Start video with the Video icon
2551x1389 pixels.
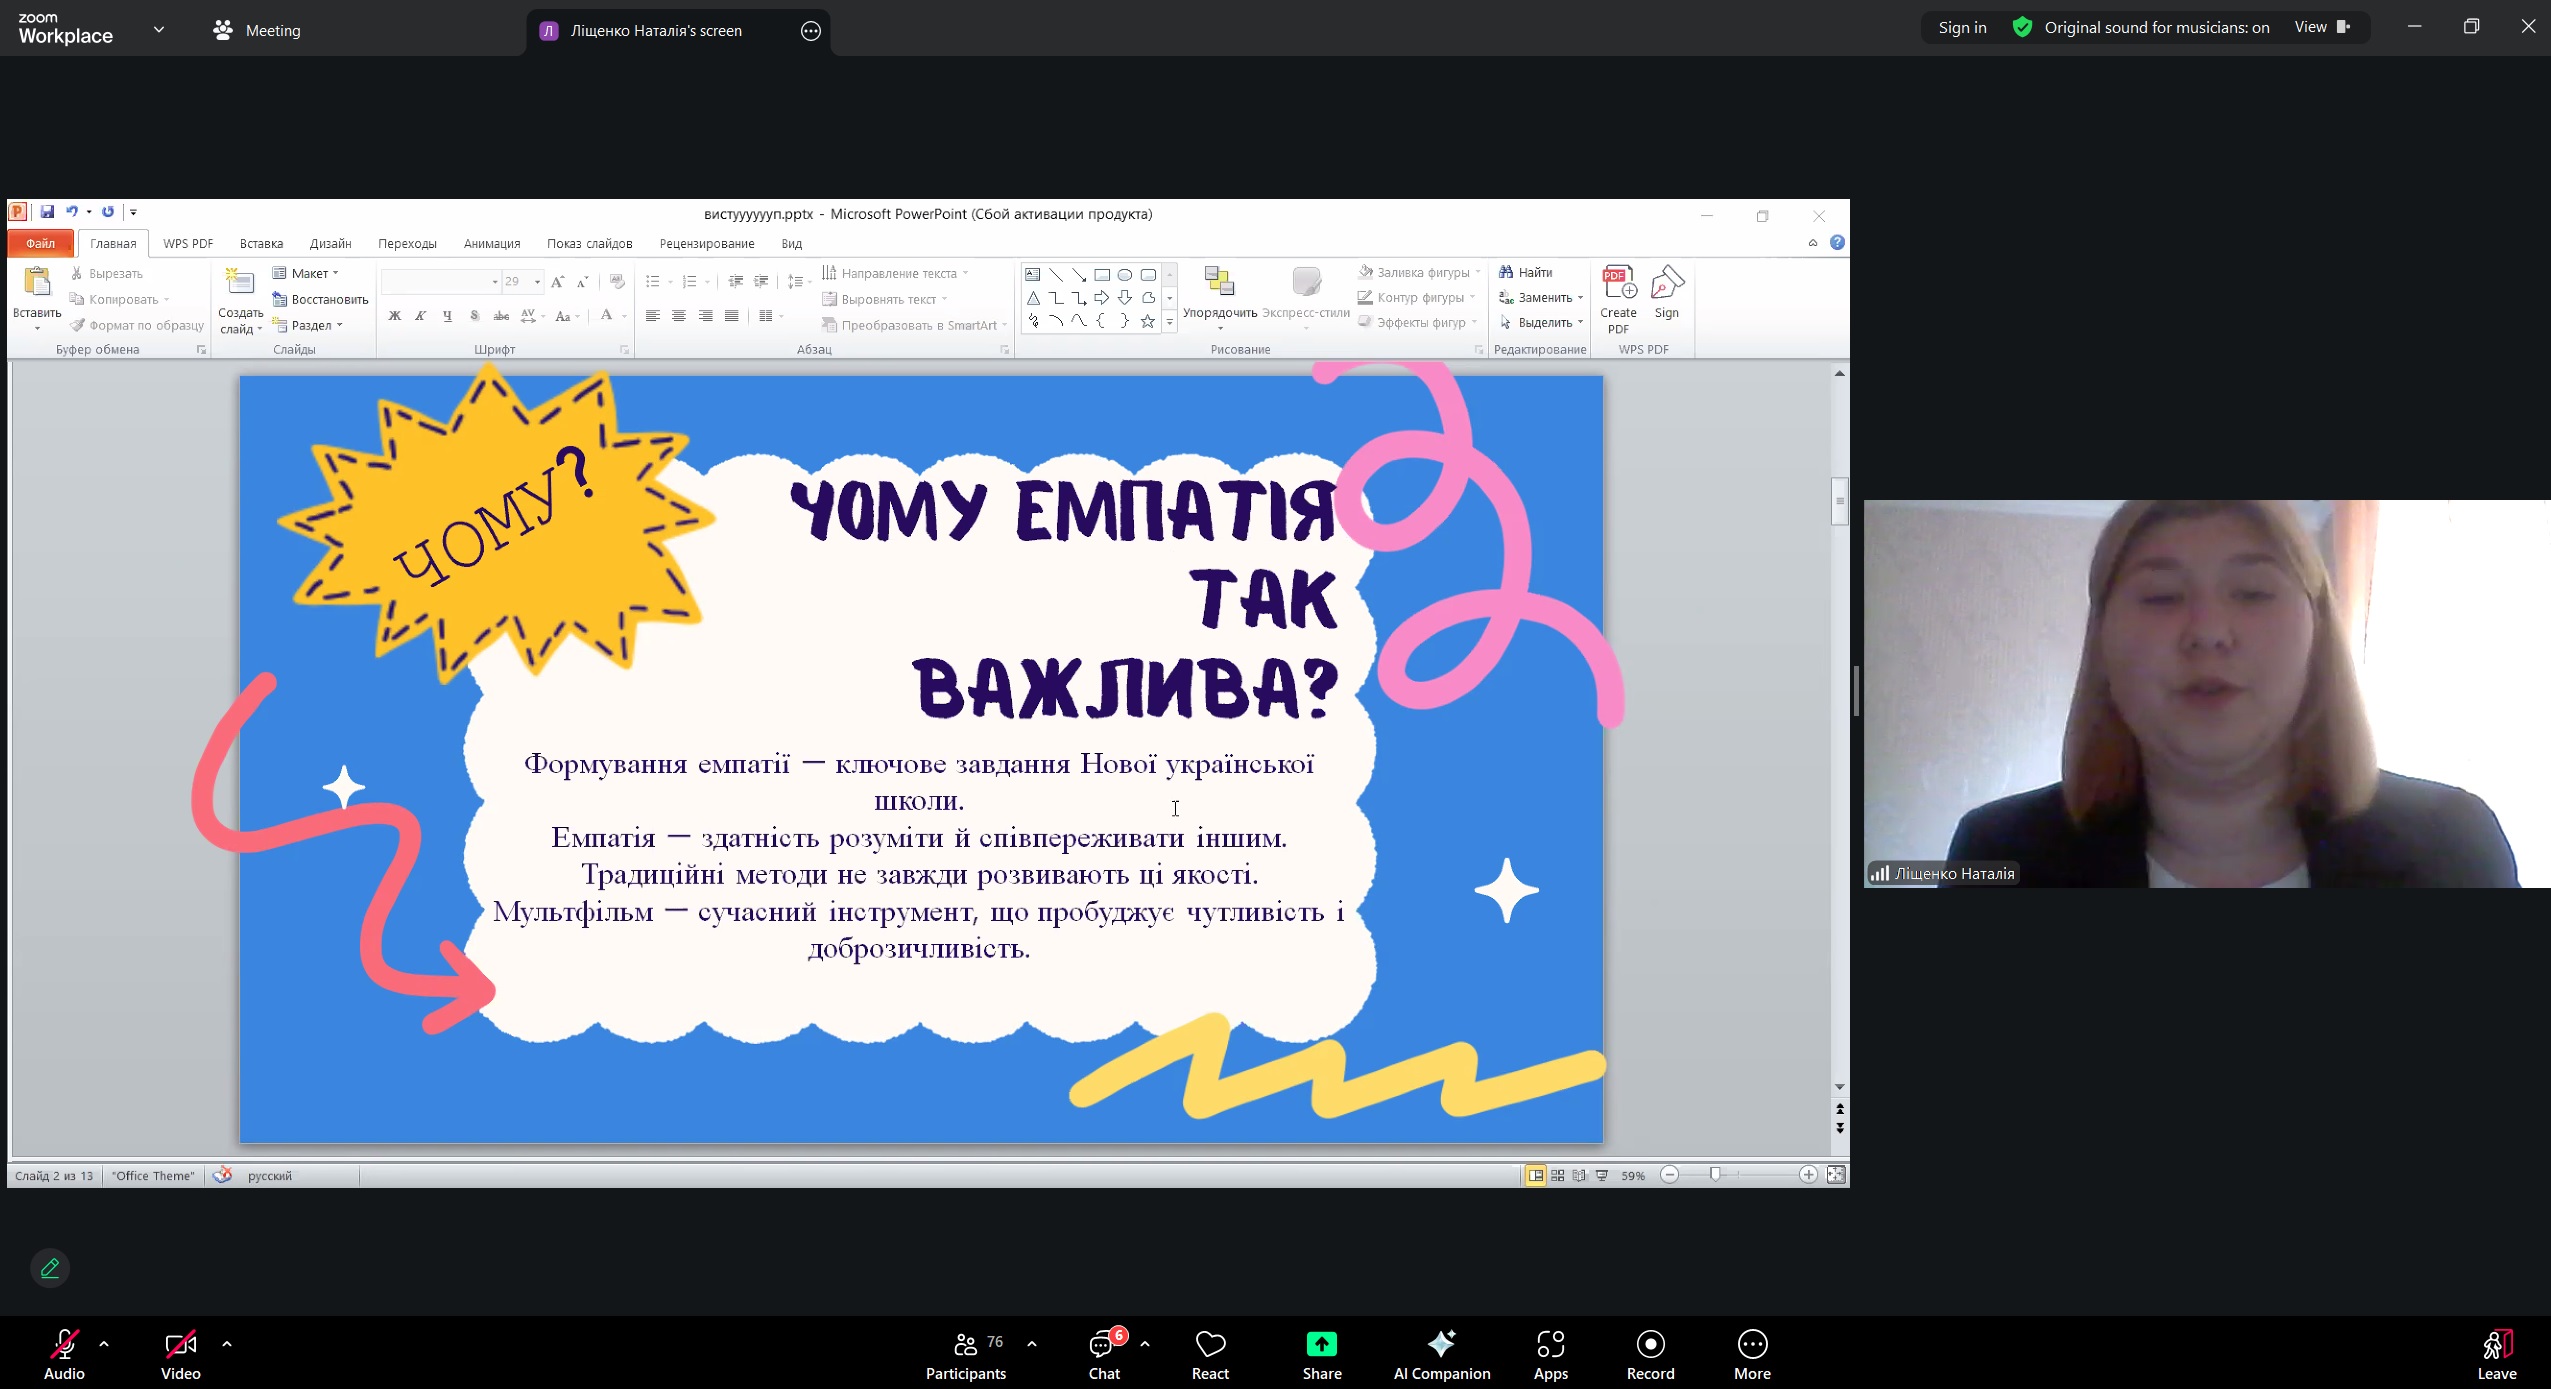[180, 1344]
